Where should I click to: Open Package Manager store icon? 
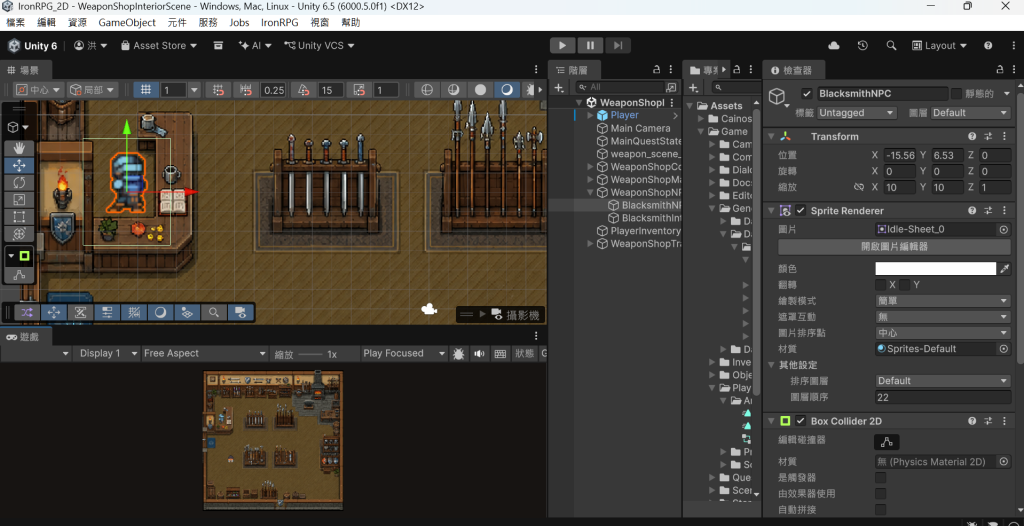tap(219, 46)
